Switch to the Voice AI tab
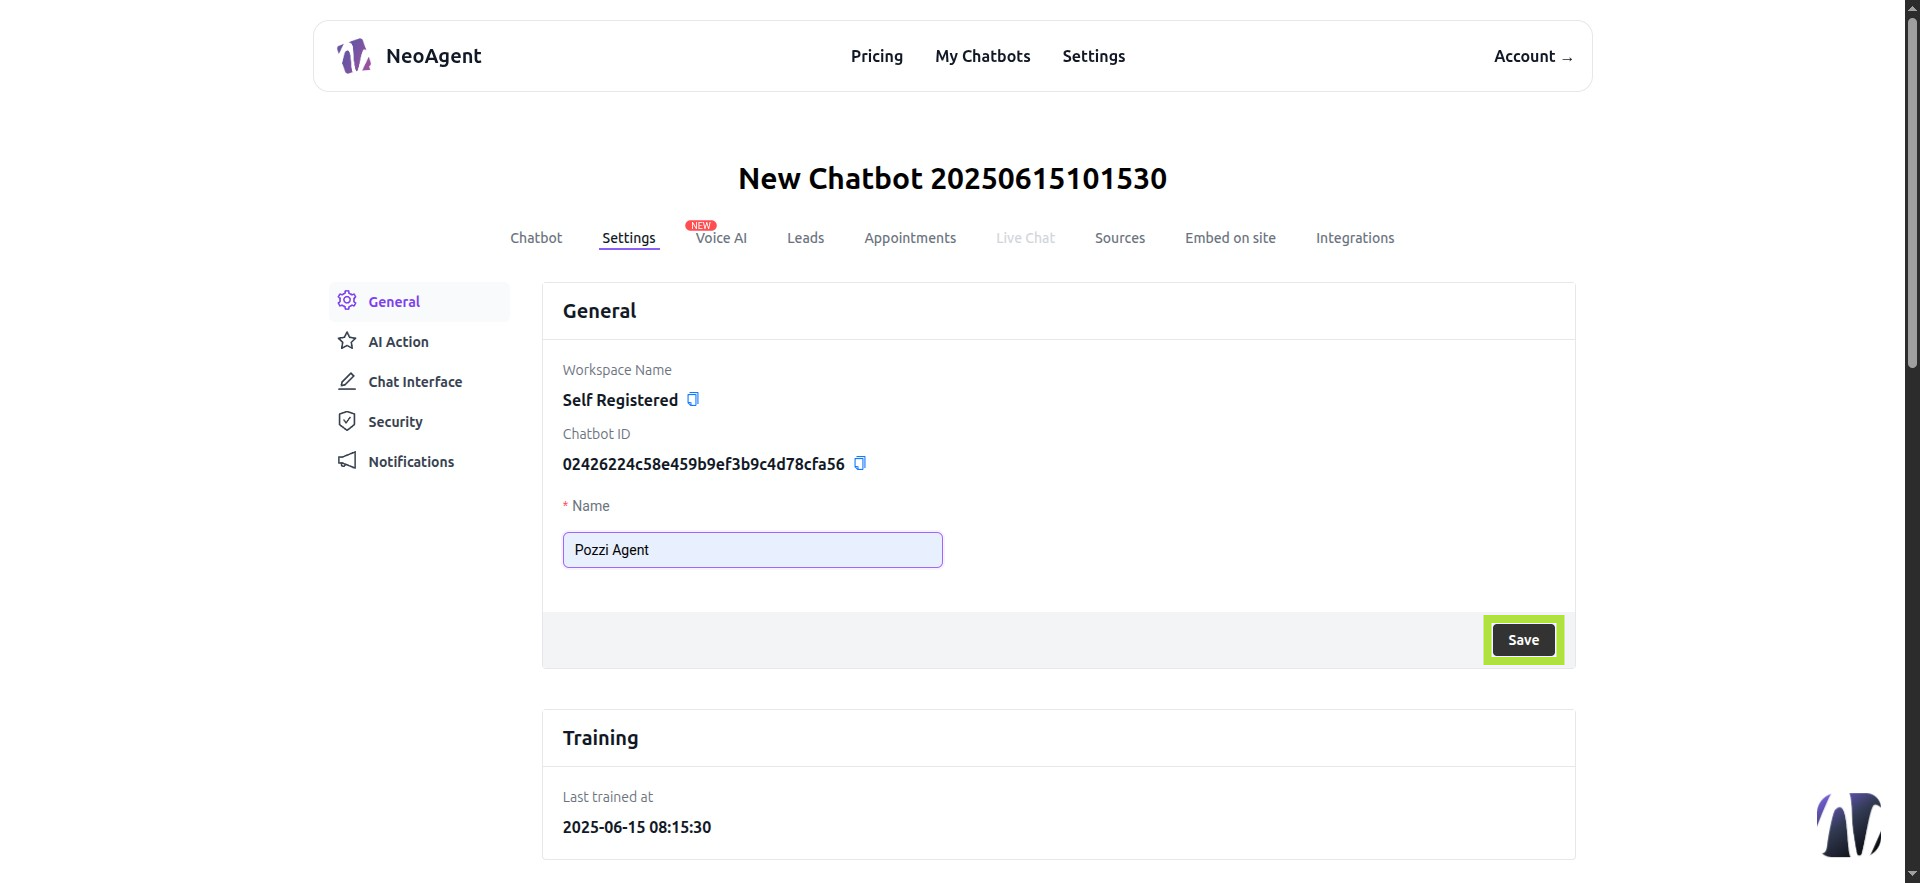This screenshot has width=1920, height=883. coord(721,238)
